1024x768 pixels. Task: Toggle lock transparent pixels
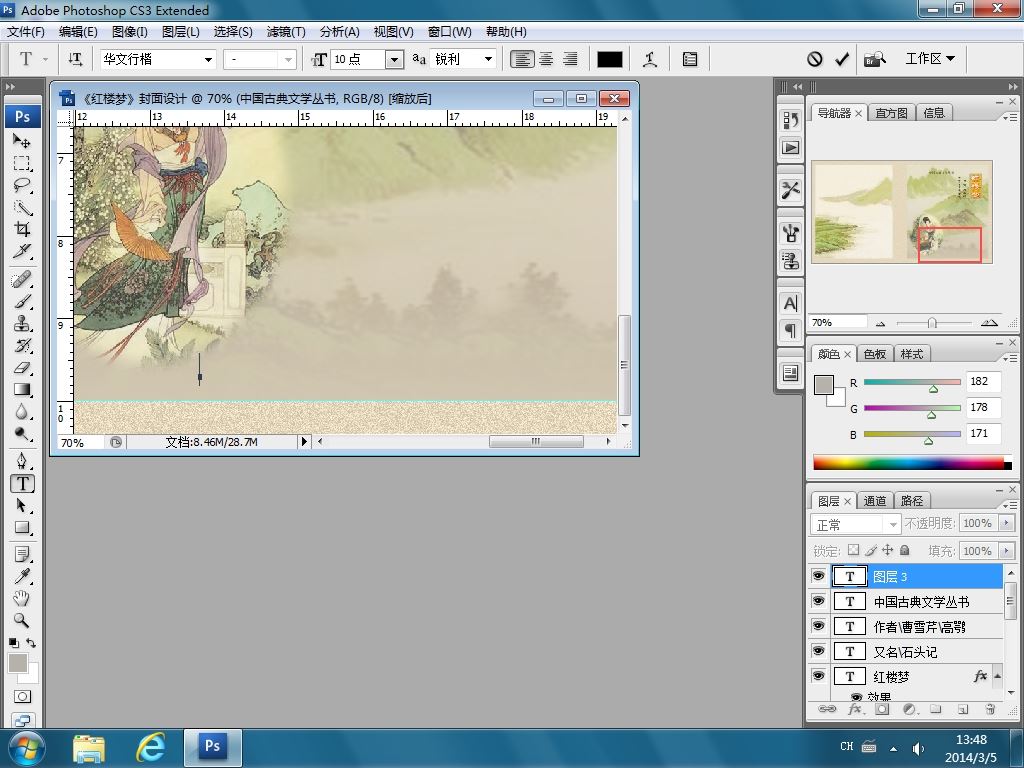click(x=853, y=550)
